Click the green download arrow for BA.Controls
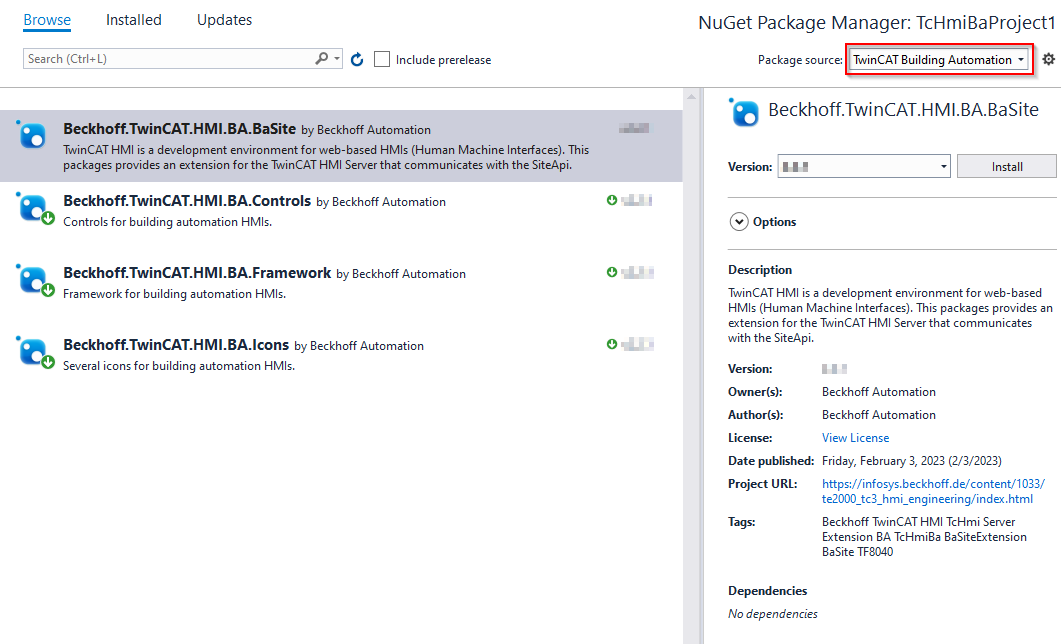Screen dimensions: 1061x644 [x=612, y=200]
